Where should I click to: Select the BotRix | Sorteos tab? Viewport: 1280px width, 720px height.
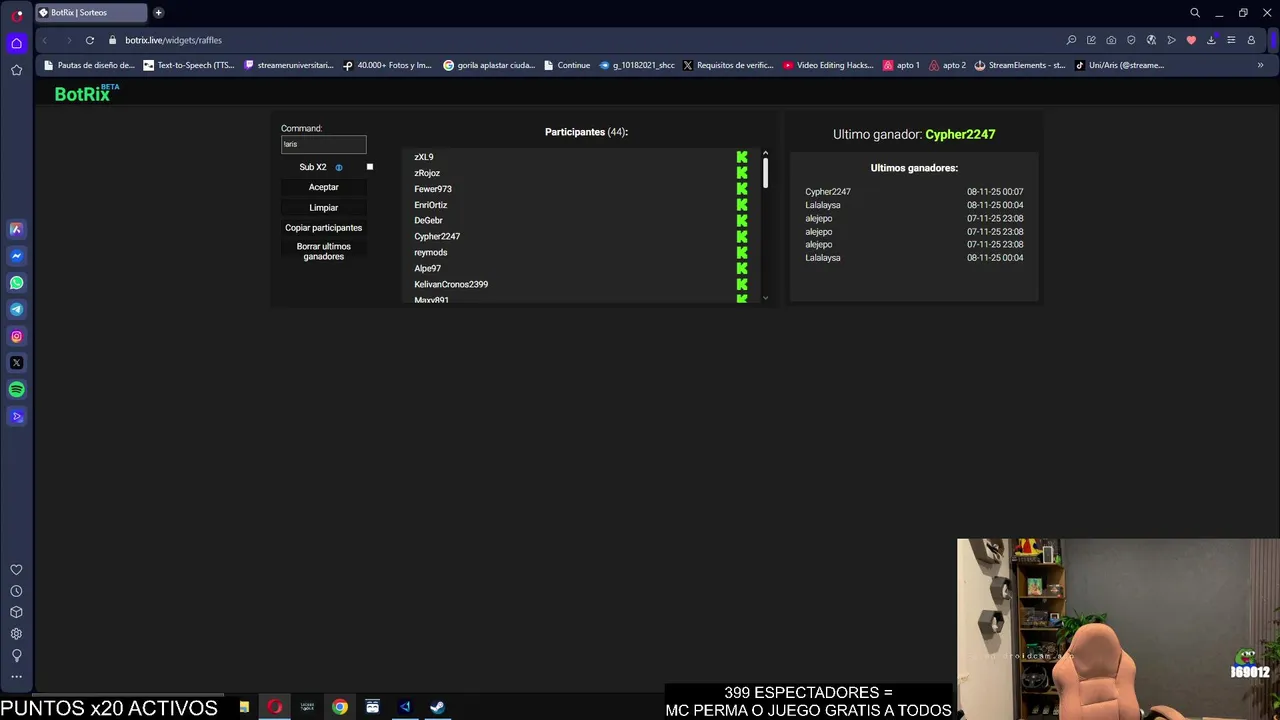pos(90,13)
